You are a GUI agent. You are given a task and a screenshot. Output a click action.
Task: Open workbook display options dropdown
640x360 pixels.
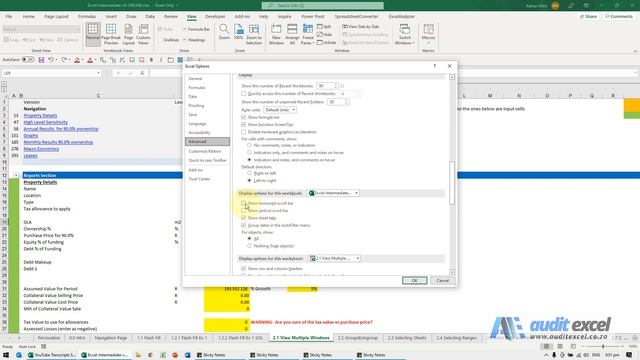coord(333,193)
